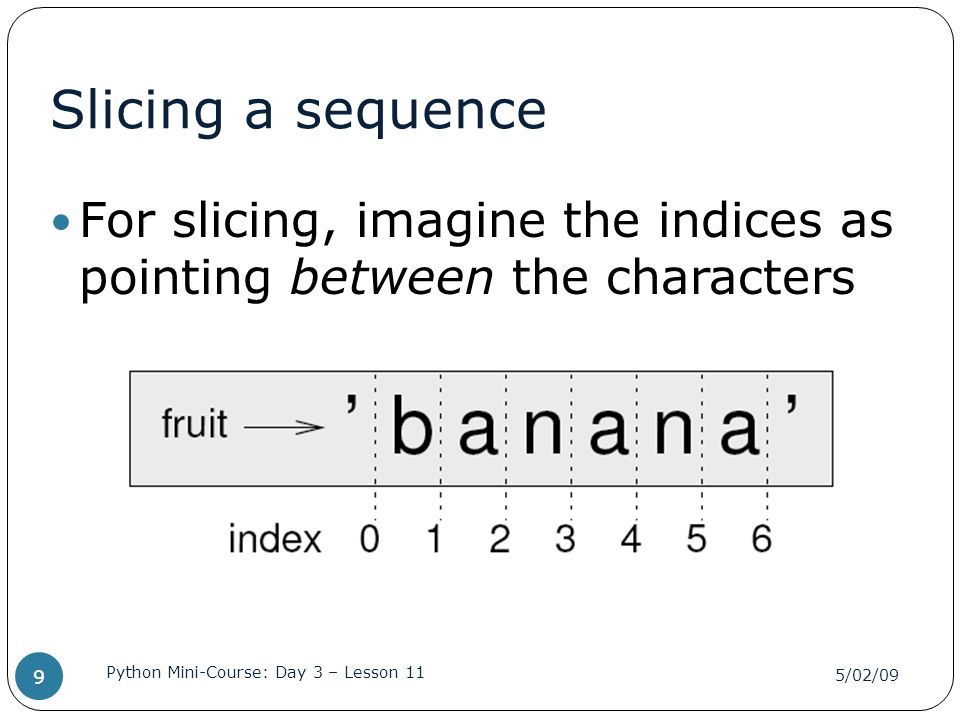Click the footer 'Python Mini-Course: Day 3' text
This screenshot has width=960, height=720.
[215, 672]
